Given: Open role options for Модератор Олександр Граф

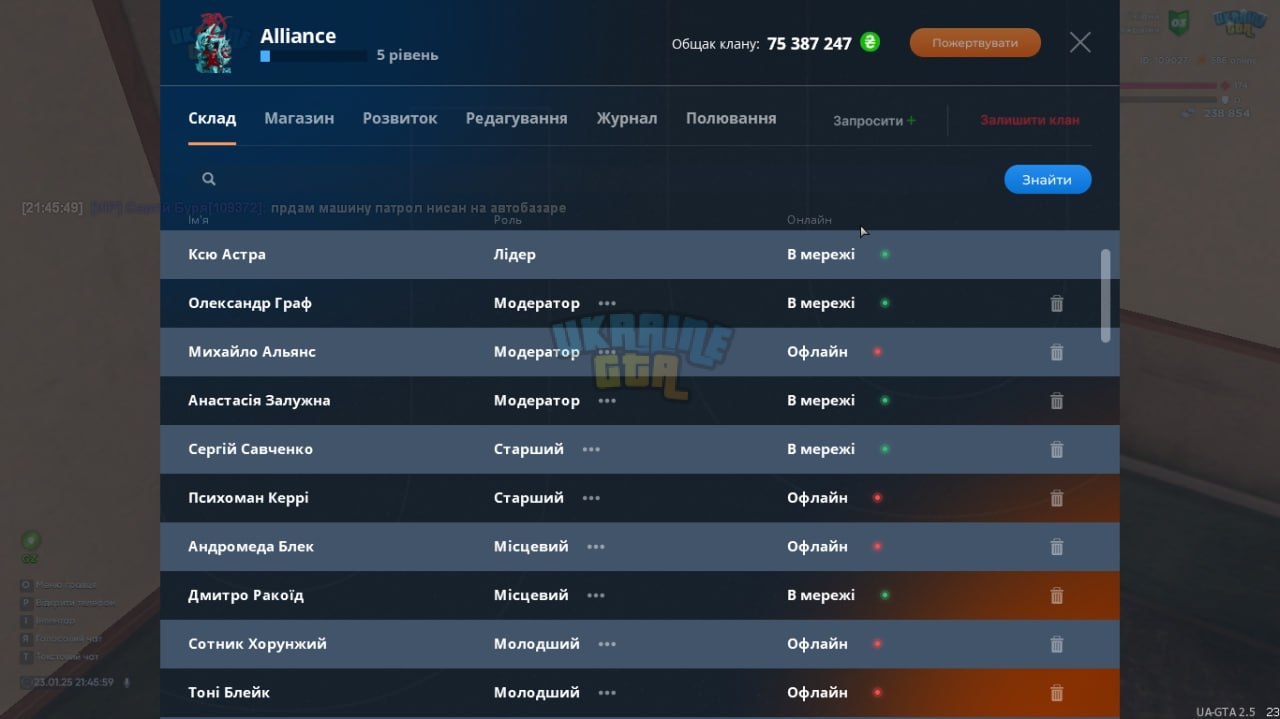Looking at the screenshot, I should pos(607,303).
